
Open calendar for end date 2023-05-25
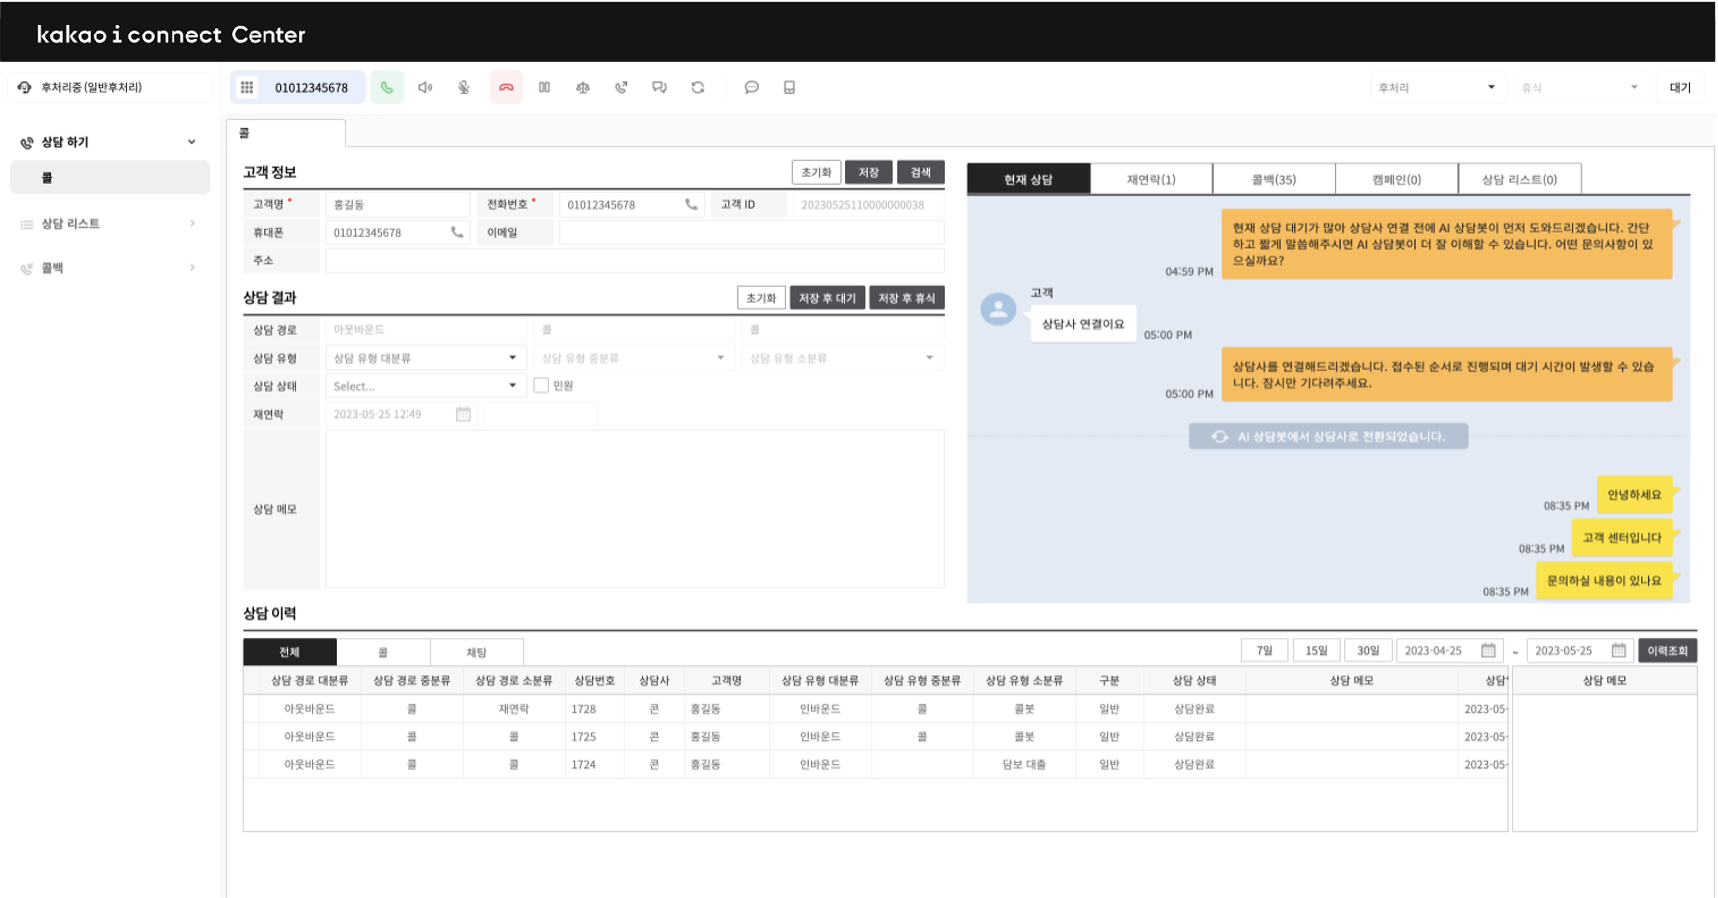click(x=1618, y=650)
